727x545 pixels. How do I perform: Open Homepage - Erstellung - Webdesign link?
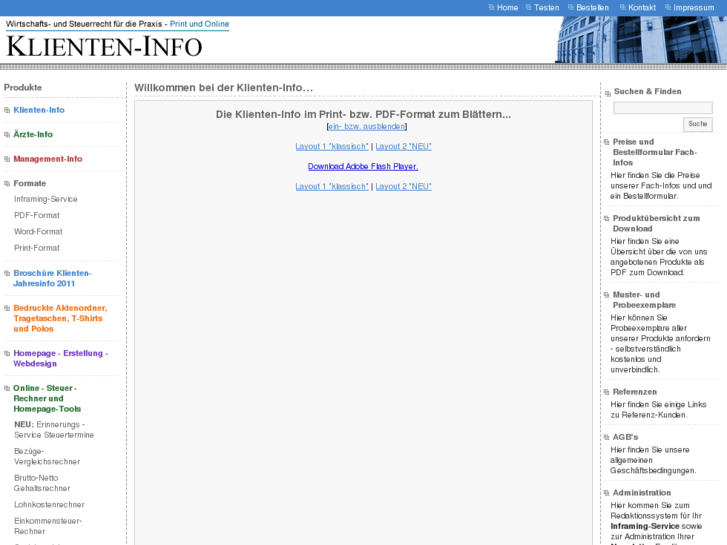(61, 358)
